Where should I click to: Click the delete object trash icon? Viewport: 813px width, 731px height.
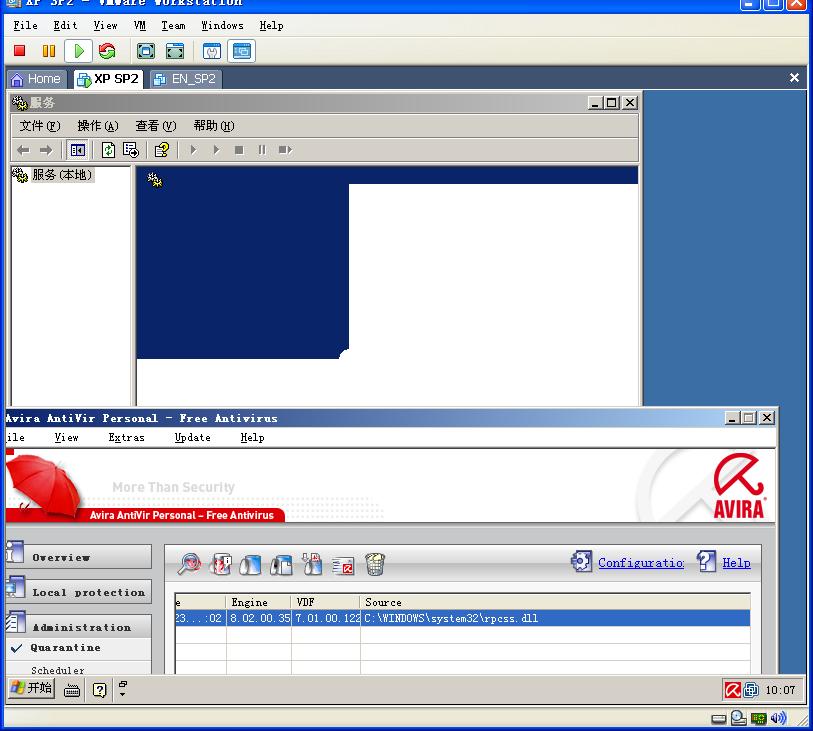(x=375, y=564)
